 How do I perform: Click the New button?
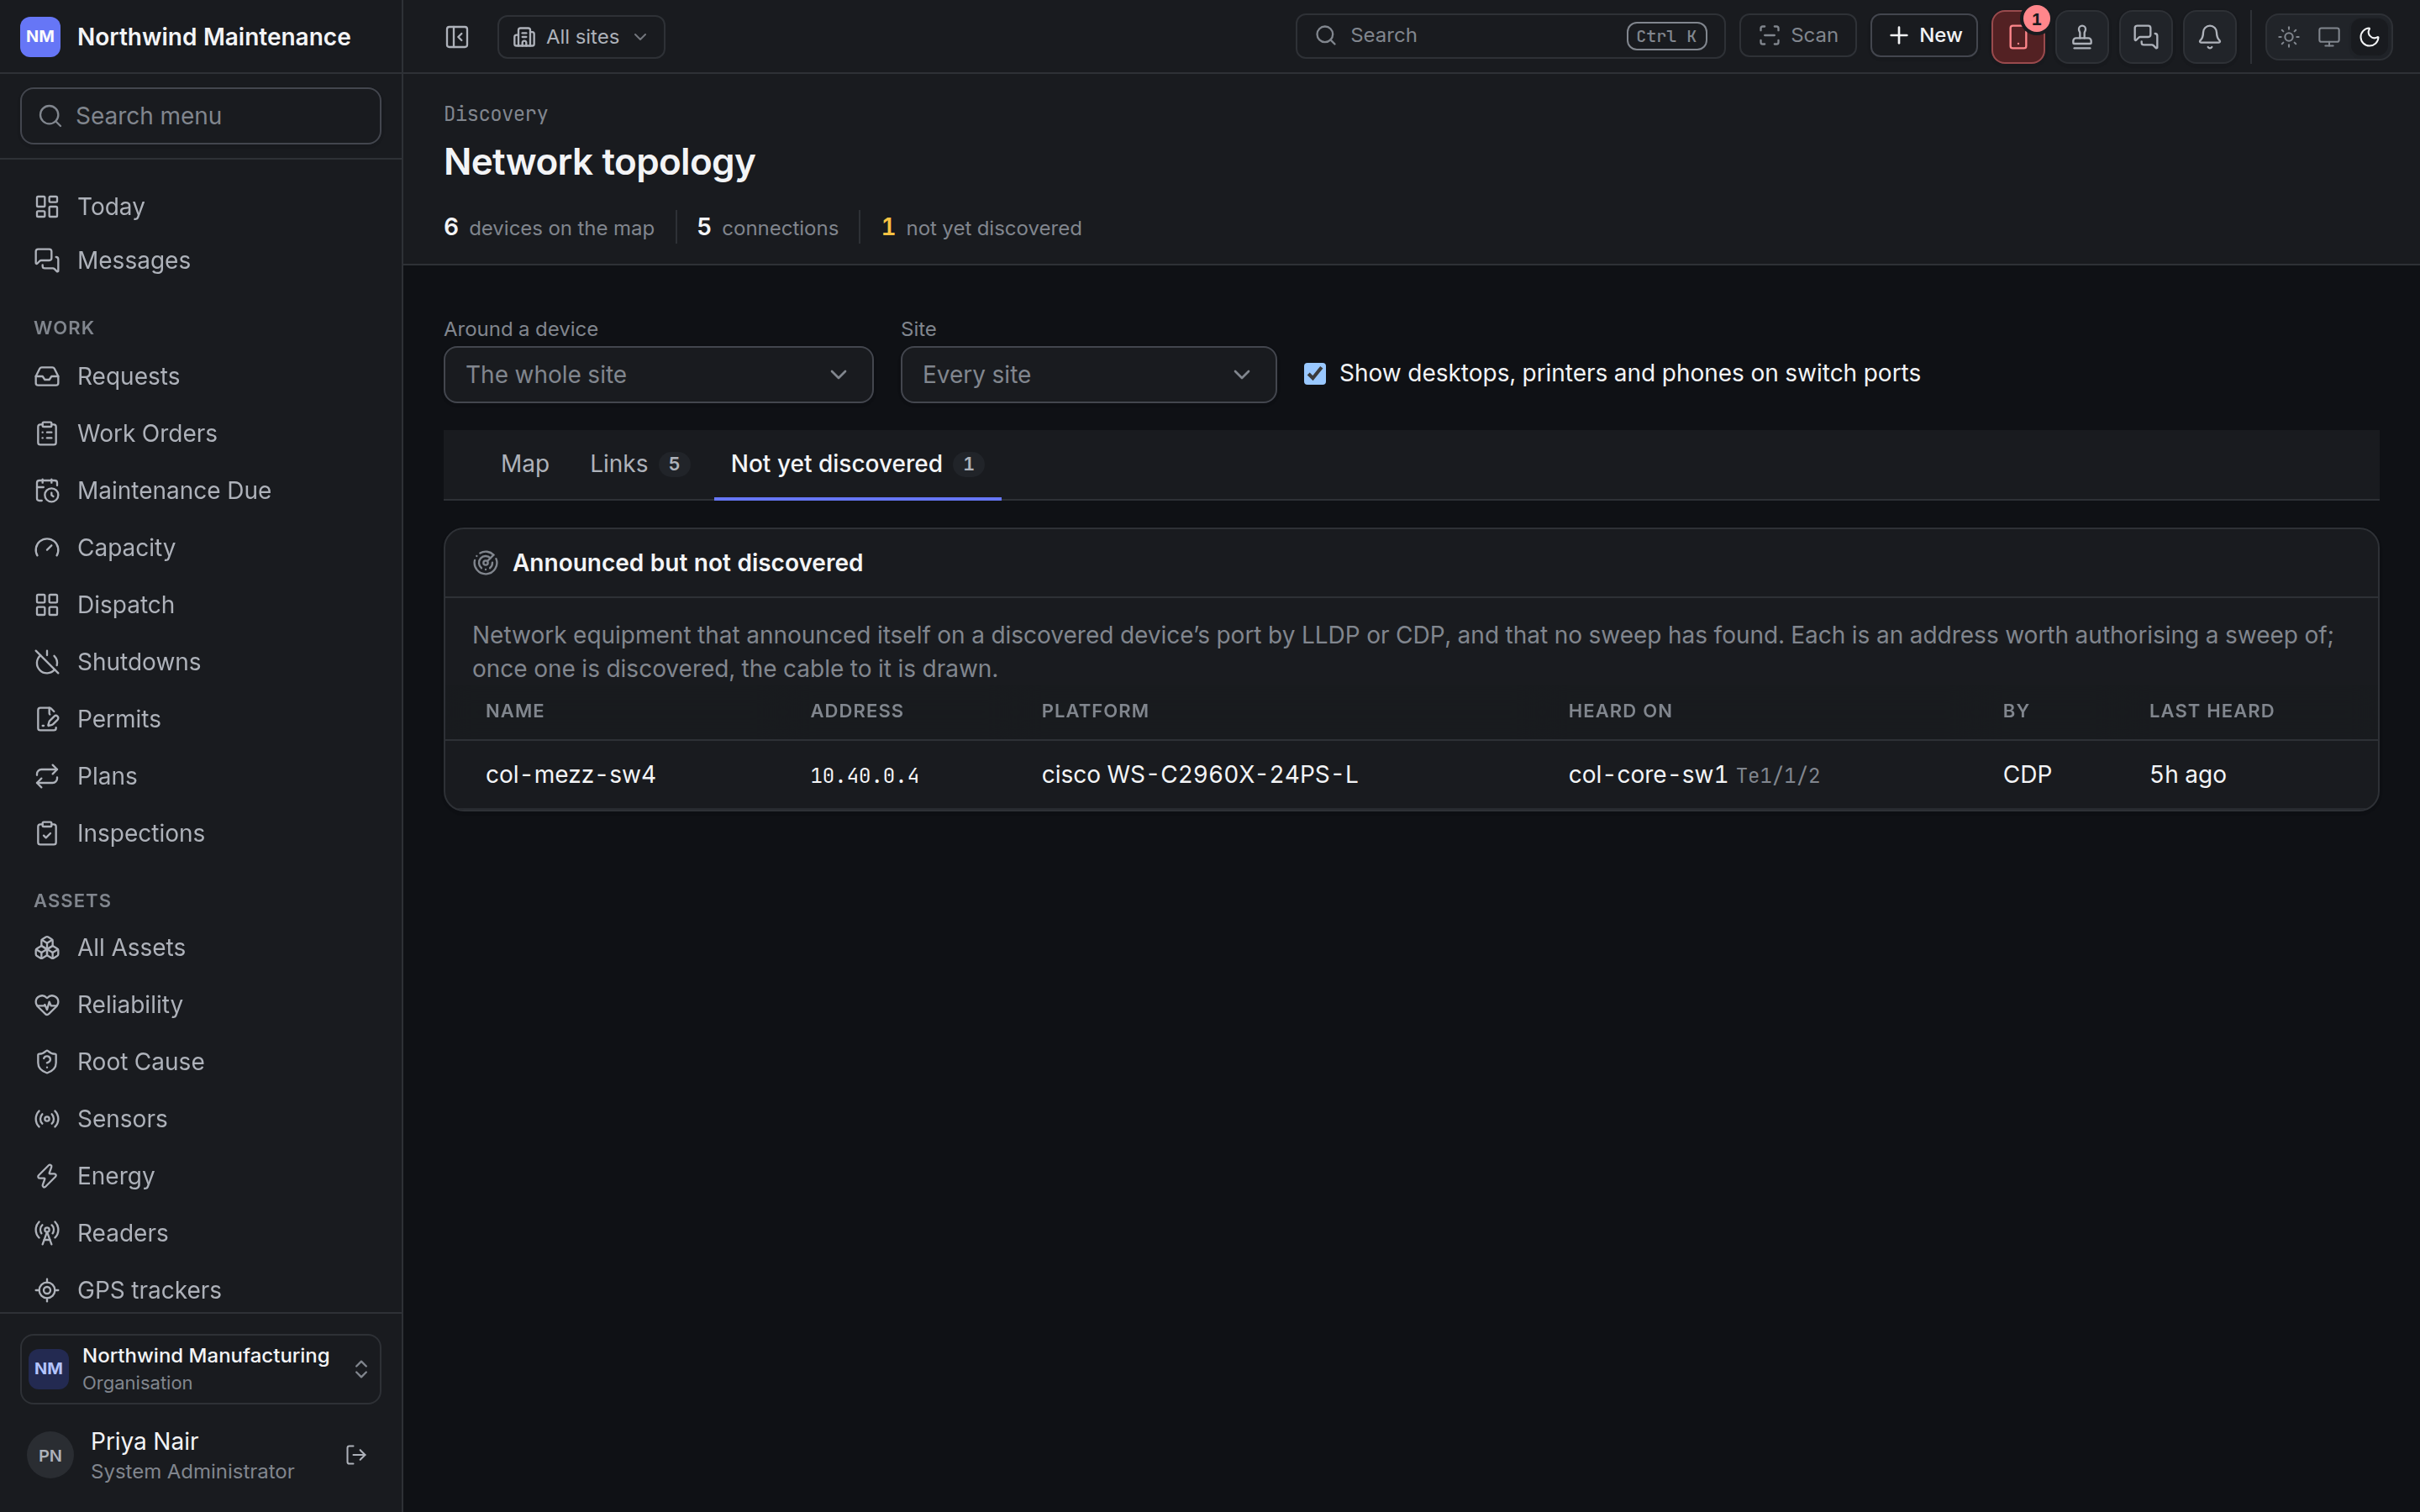click(x=1924, y=36)
